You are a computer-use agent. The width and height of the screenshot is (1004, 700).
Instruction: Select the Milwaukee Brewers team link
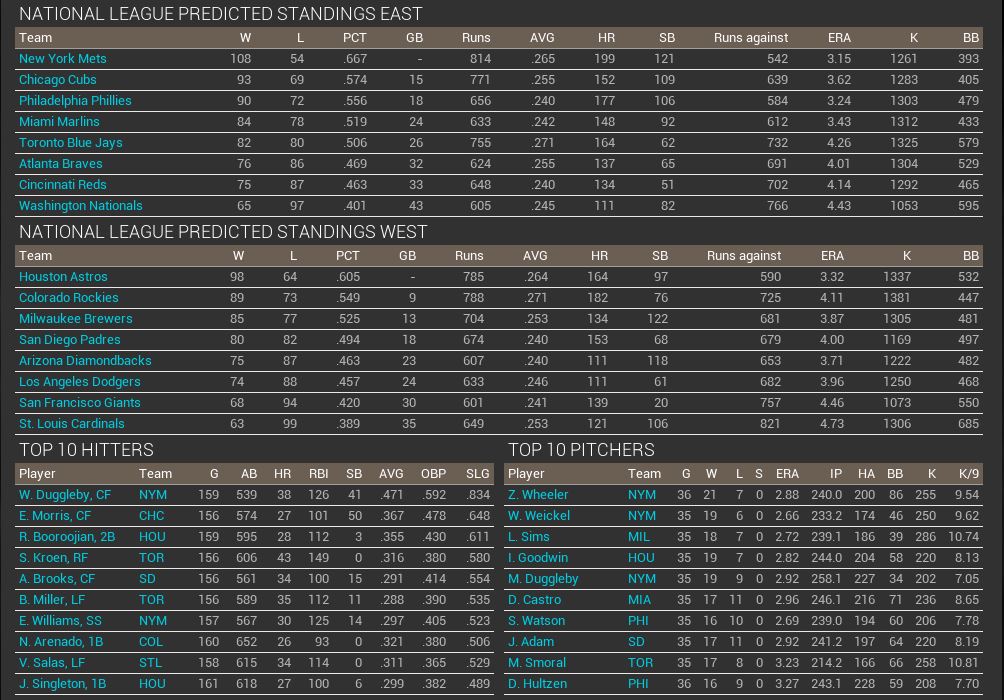click(x=75, y=319)
